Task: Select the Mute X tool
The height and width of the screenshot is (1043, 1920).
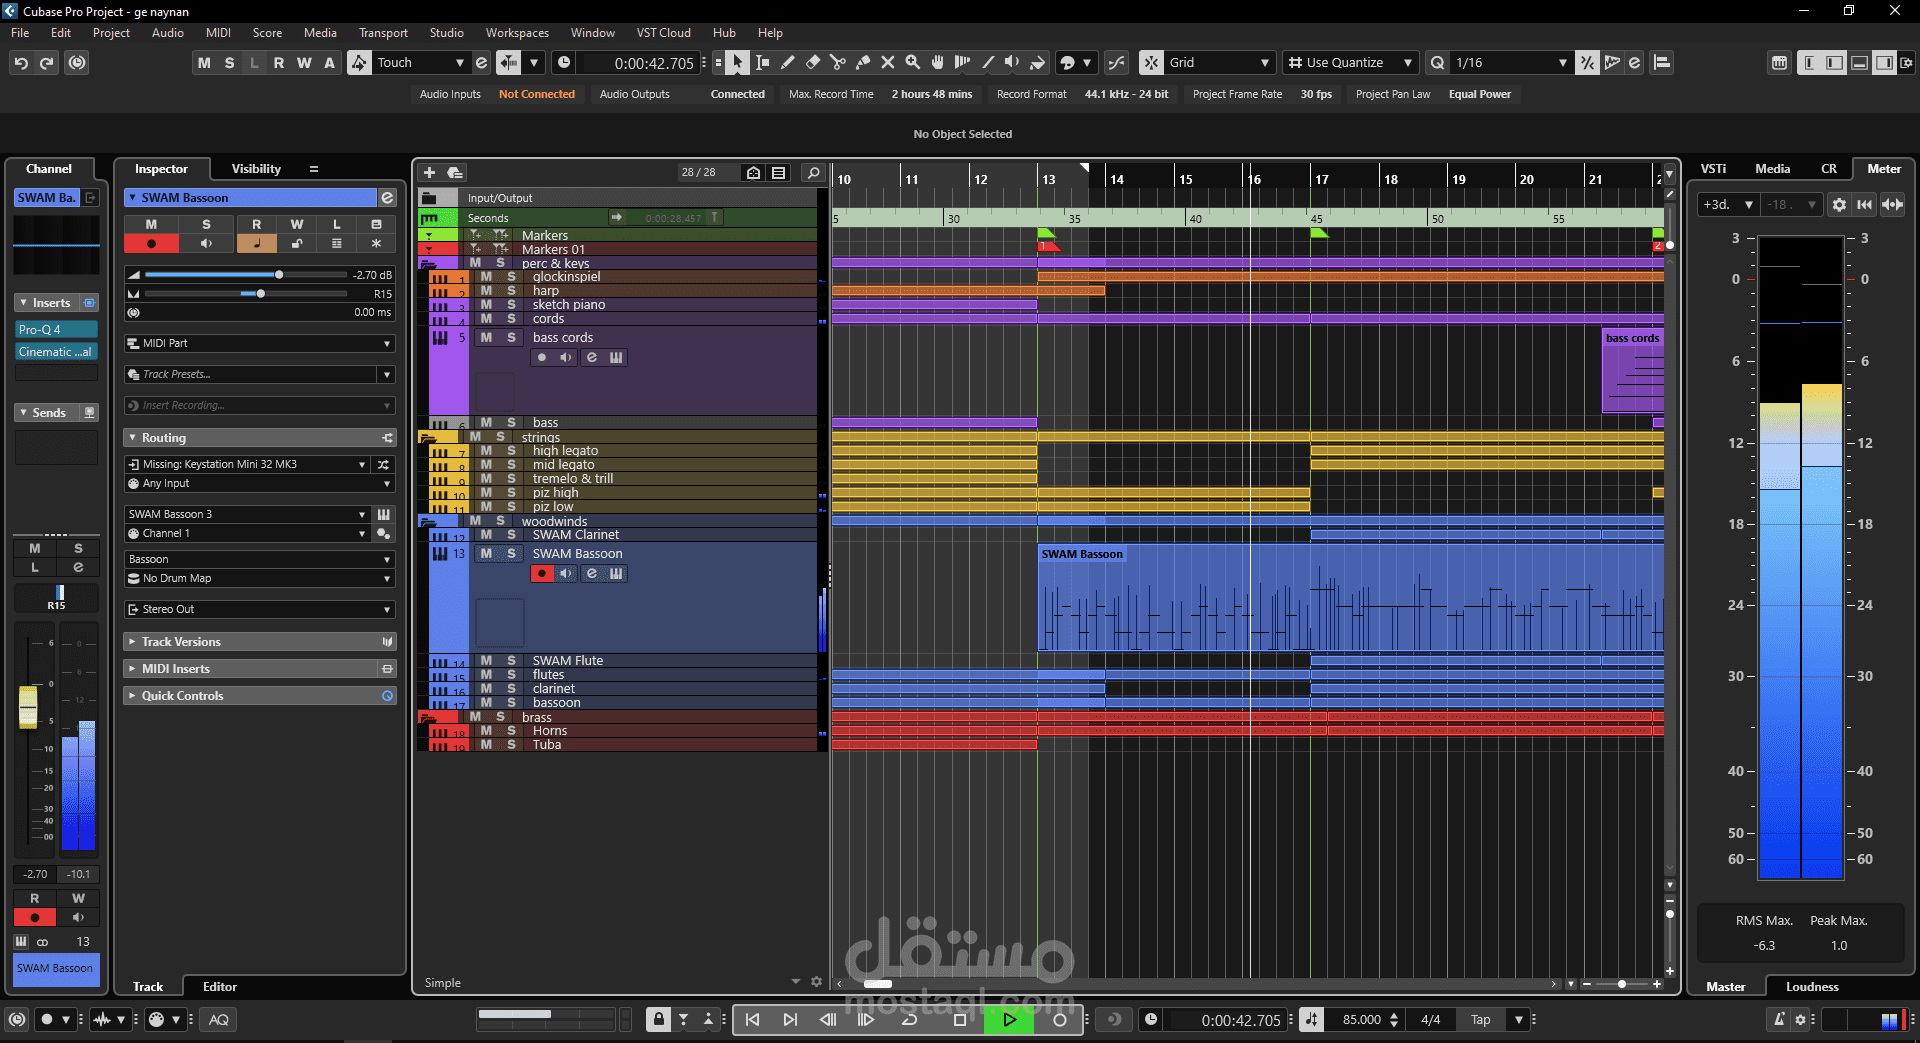Action: click(x=887, y=63)
